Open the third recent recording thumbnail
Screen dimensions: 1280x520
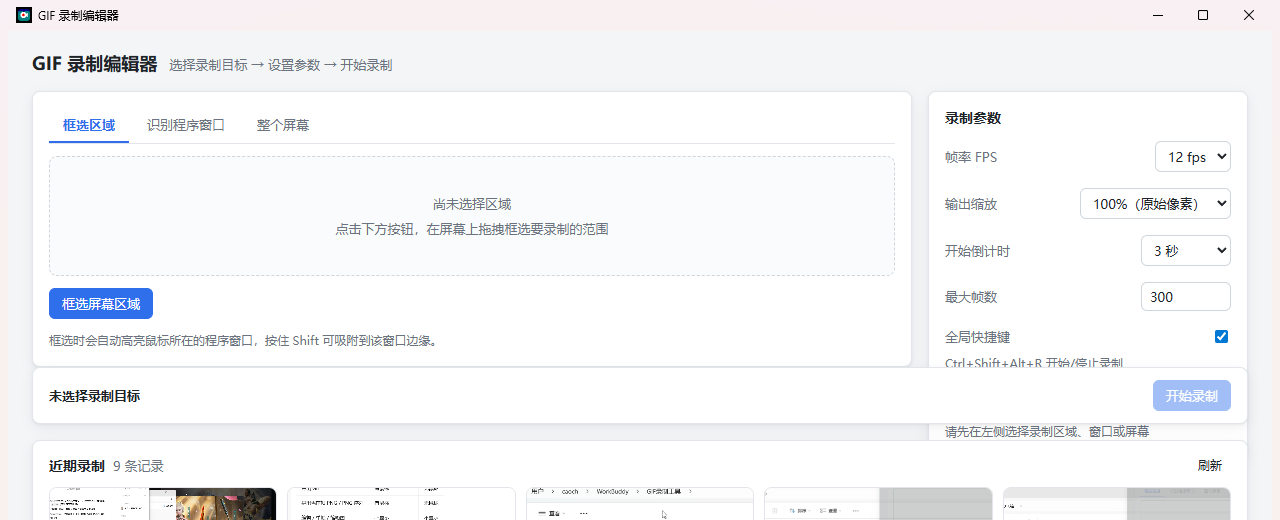pyautogui.click(x=640, y=504)
